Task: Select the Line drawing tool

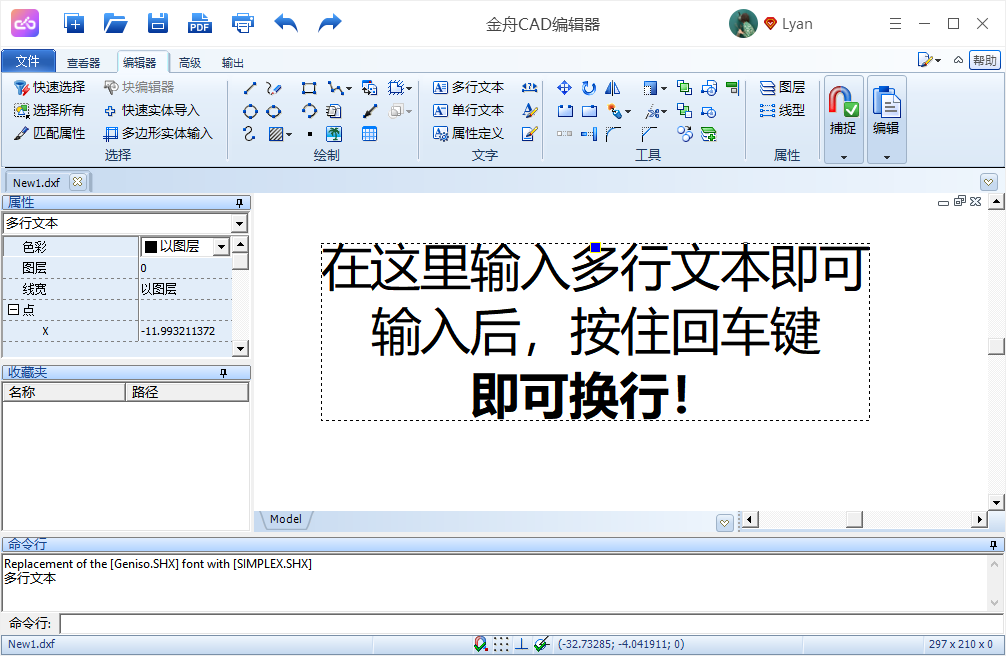Action: point(250,88)
